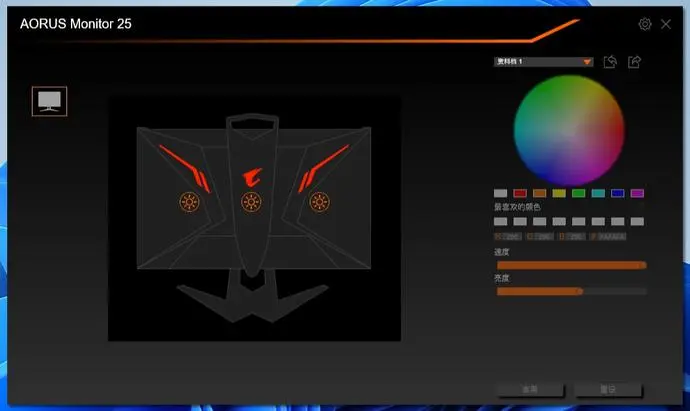This screenshot has height=411, width=690.
Task: Click the reset (重设) button beside apply
Action: [608, 389]
